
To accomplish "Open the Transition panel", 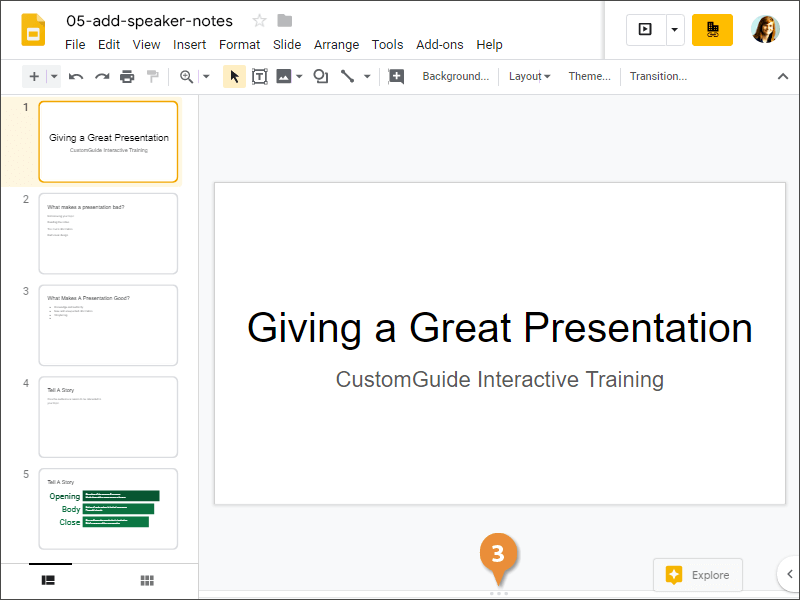I will tap(658, 77).
